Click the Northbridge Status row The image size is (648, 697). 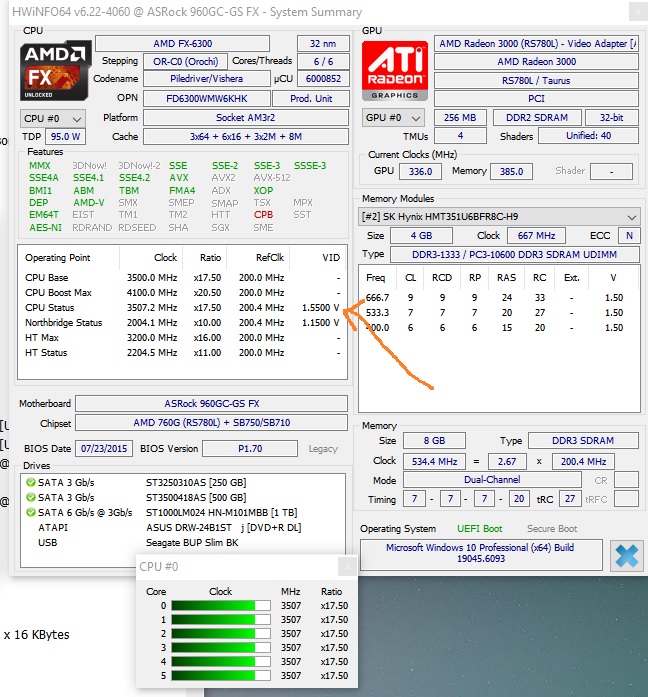click(182, 323)
